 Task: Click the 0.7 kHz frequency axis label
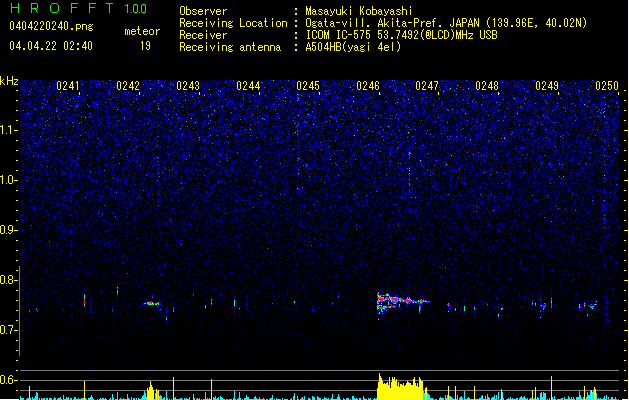[x=8, y=330]
